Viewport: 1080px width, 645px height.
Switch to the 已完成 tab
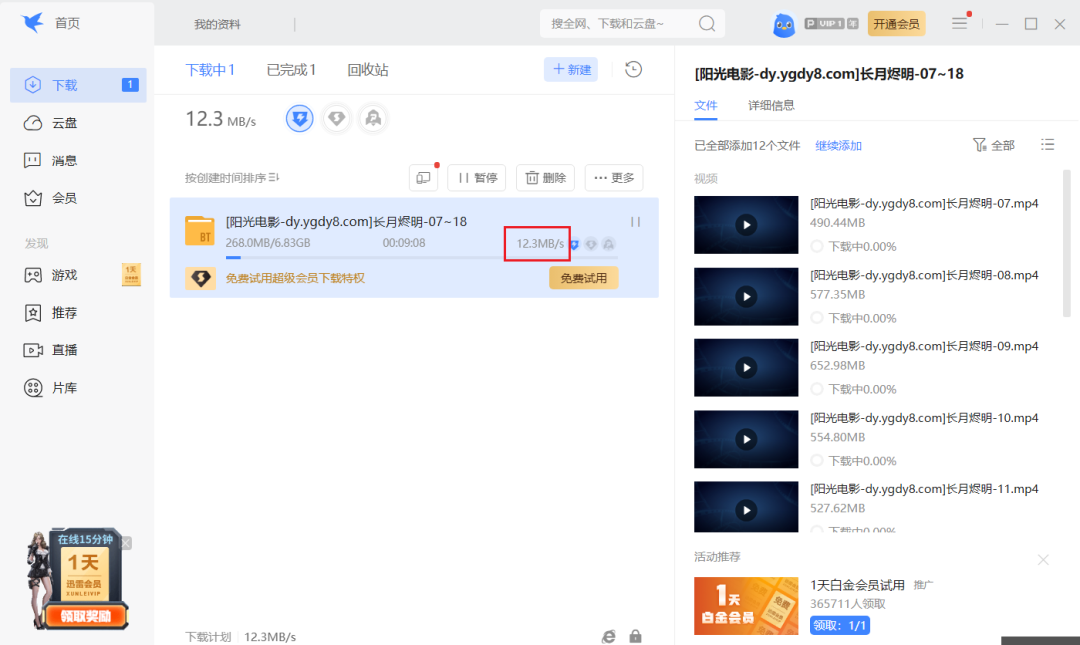(x=291, y=70)
